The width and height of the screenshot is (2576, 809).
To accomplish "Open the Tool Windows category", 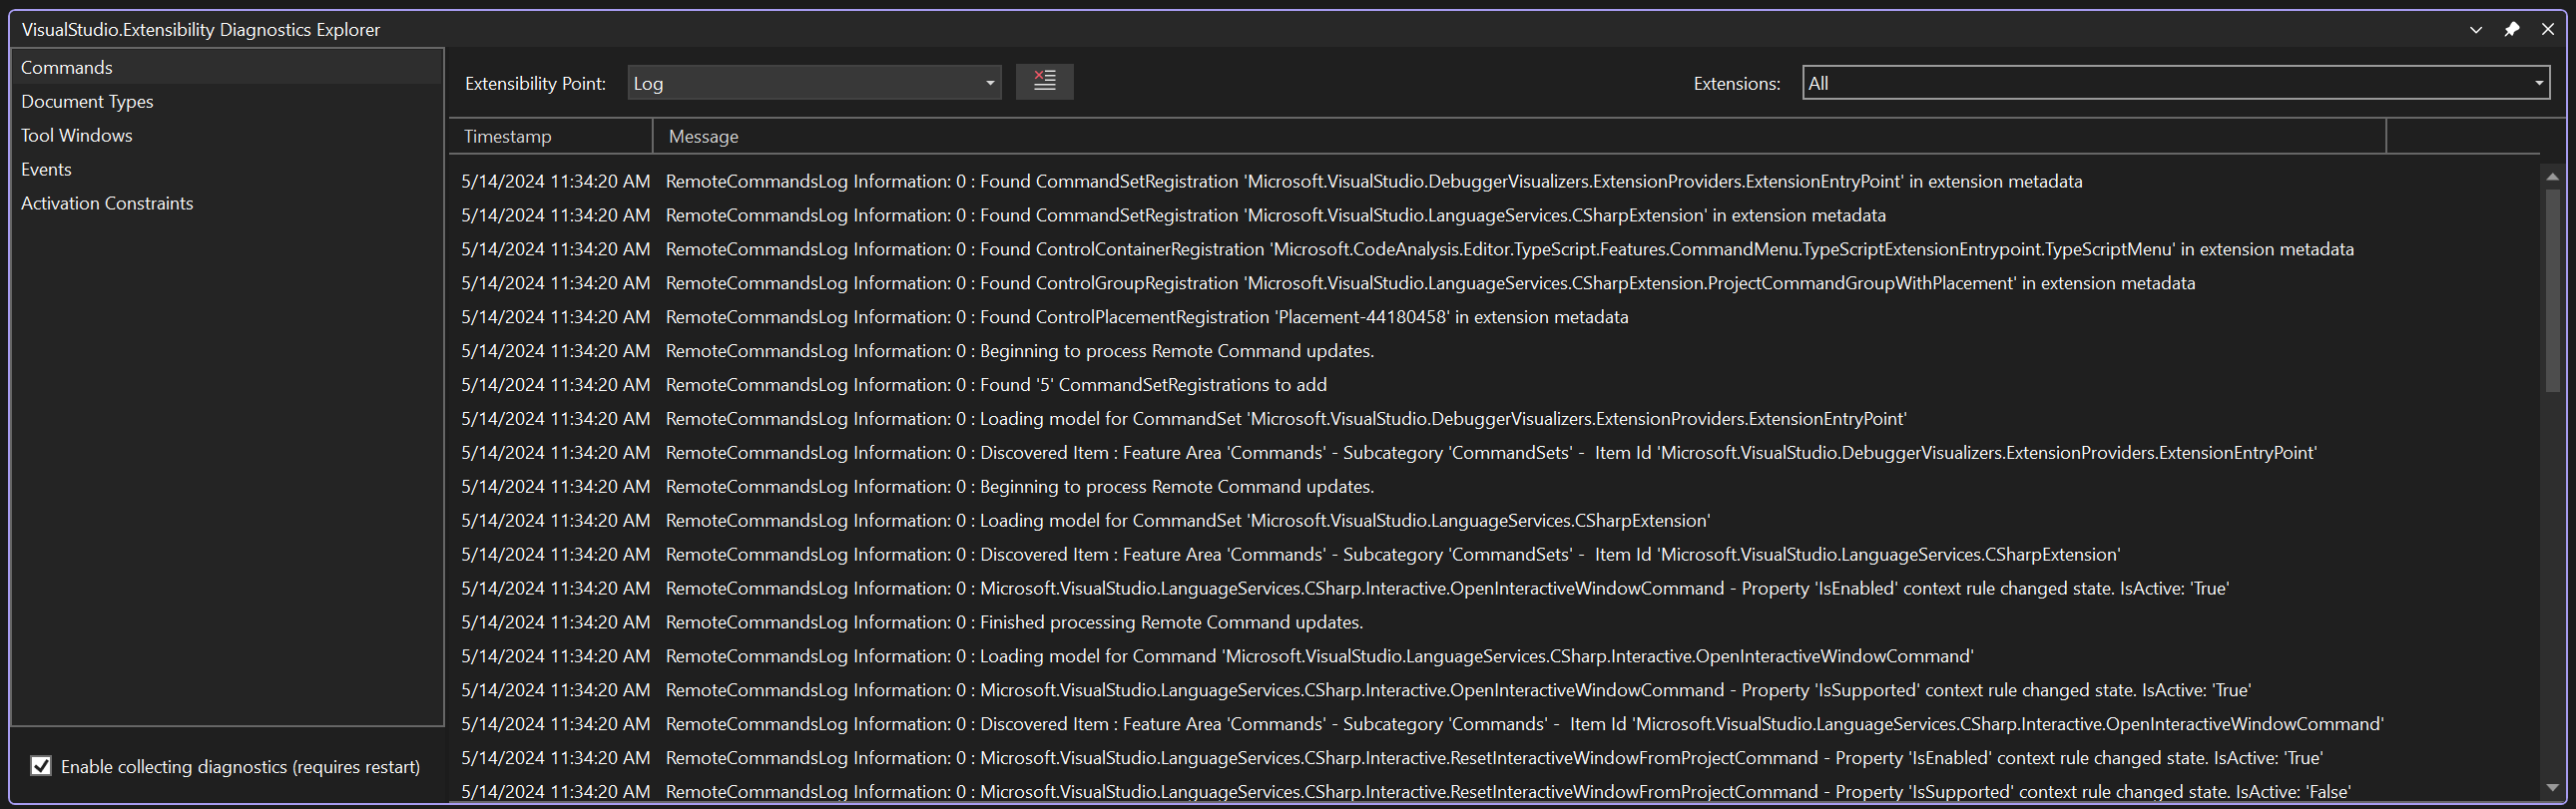I will pos(228,135).
